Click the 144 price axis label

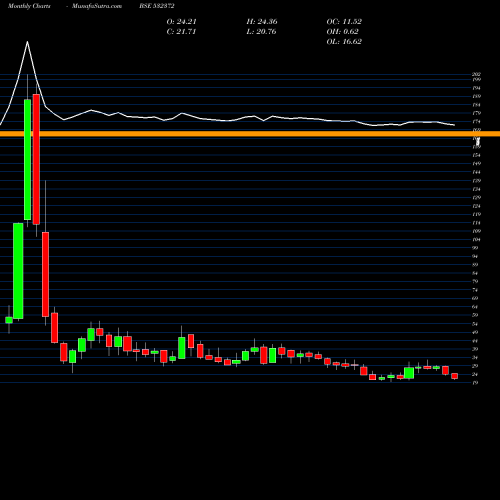tap(477, 172)
